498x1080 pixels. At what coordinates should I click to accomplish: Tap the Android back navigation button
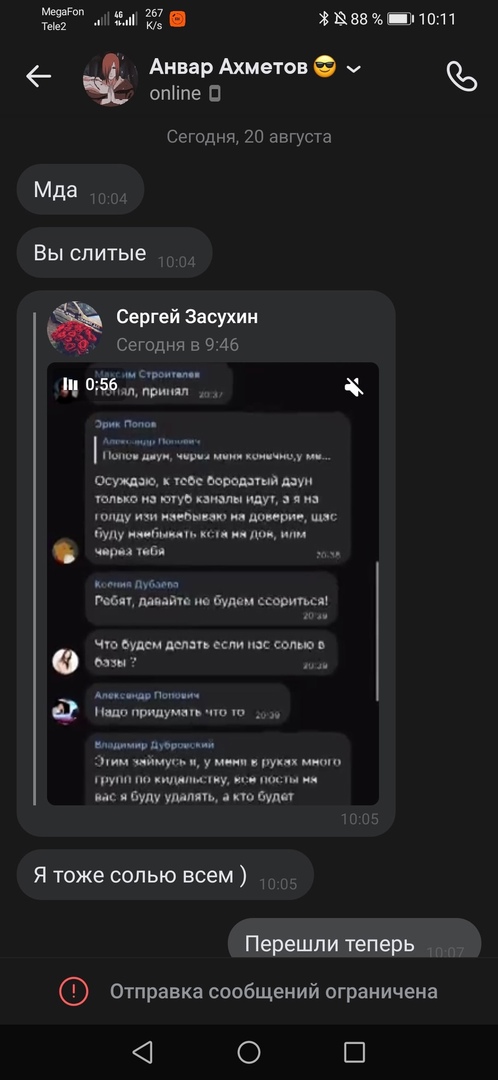pos(142,1052)
